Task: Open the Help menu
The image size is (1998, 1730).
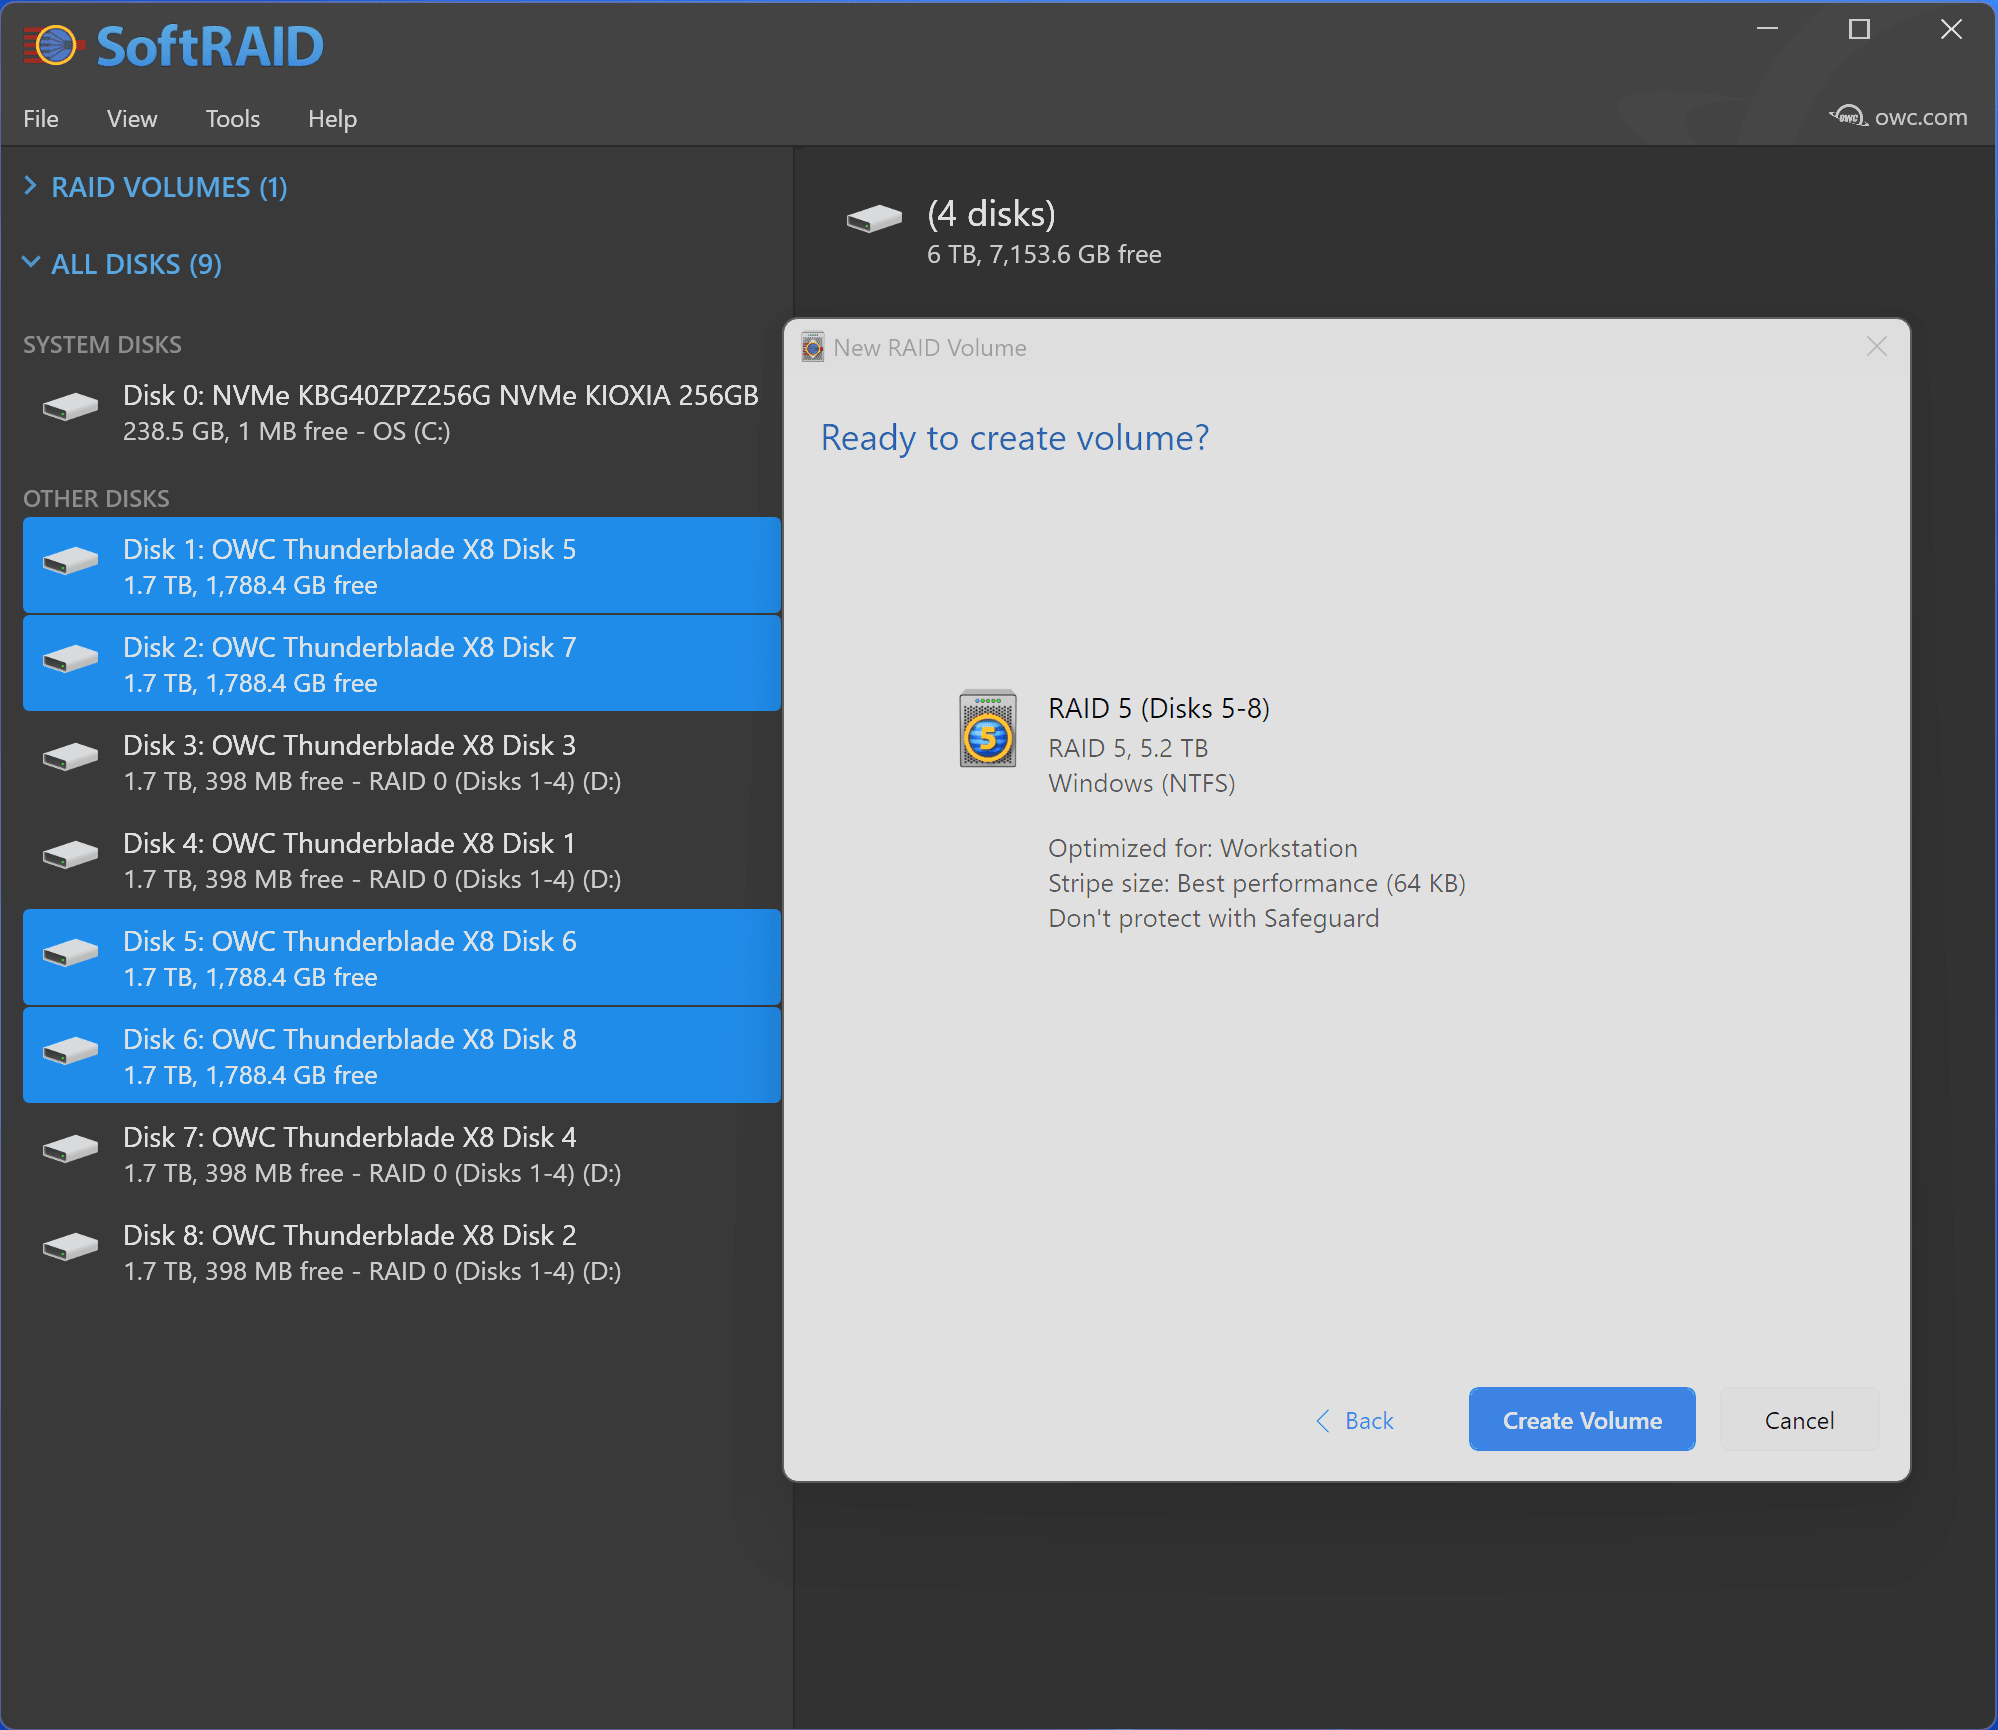Action: point(332,119)
